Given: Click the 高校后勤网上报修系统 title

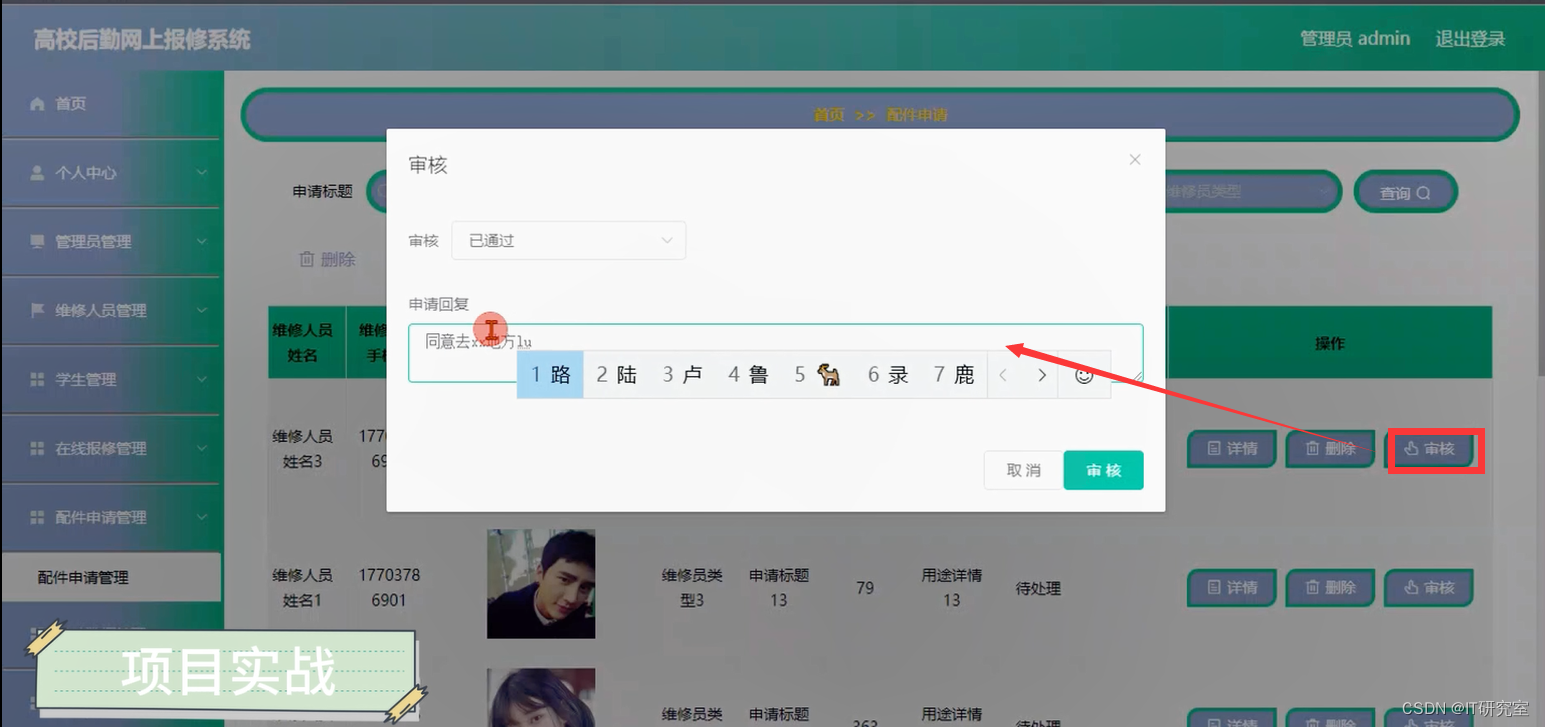Looking at the screenshot, I should 142,40.
